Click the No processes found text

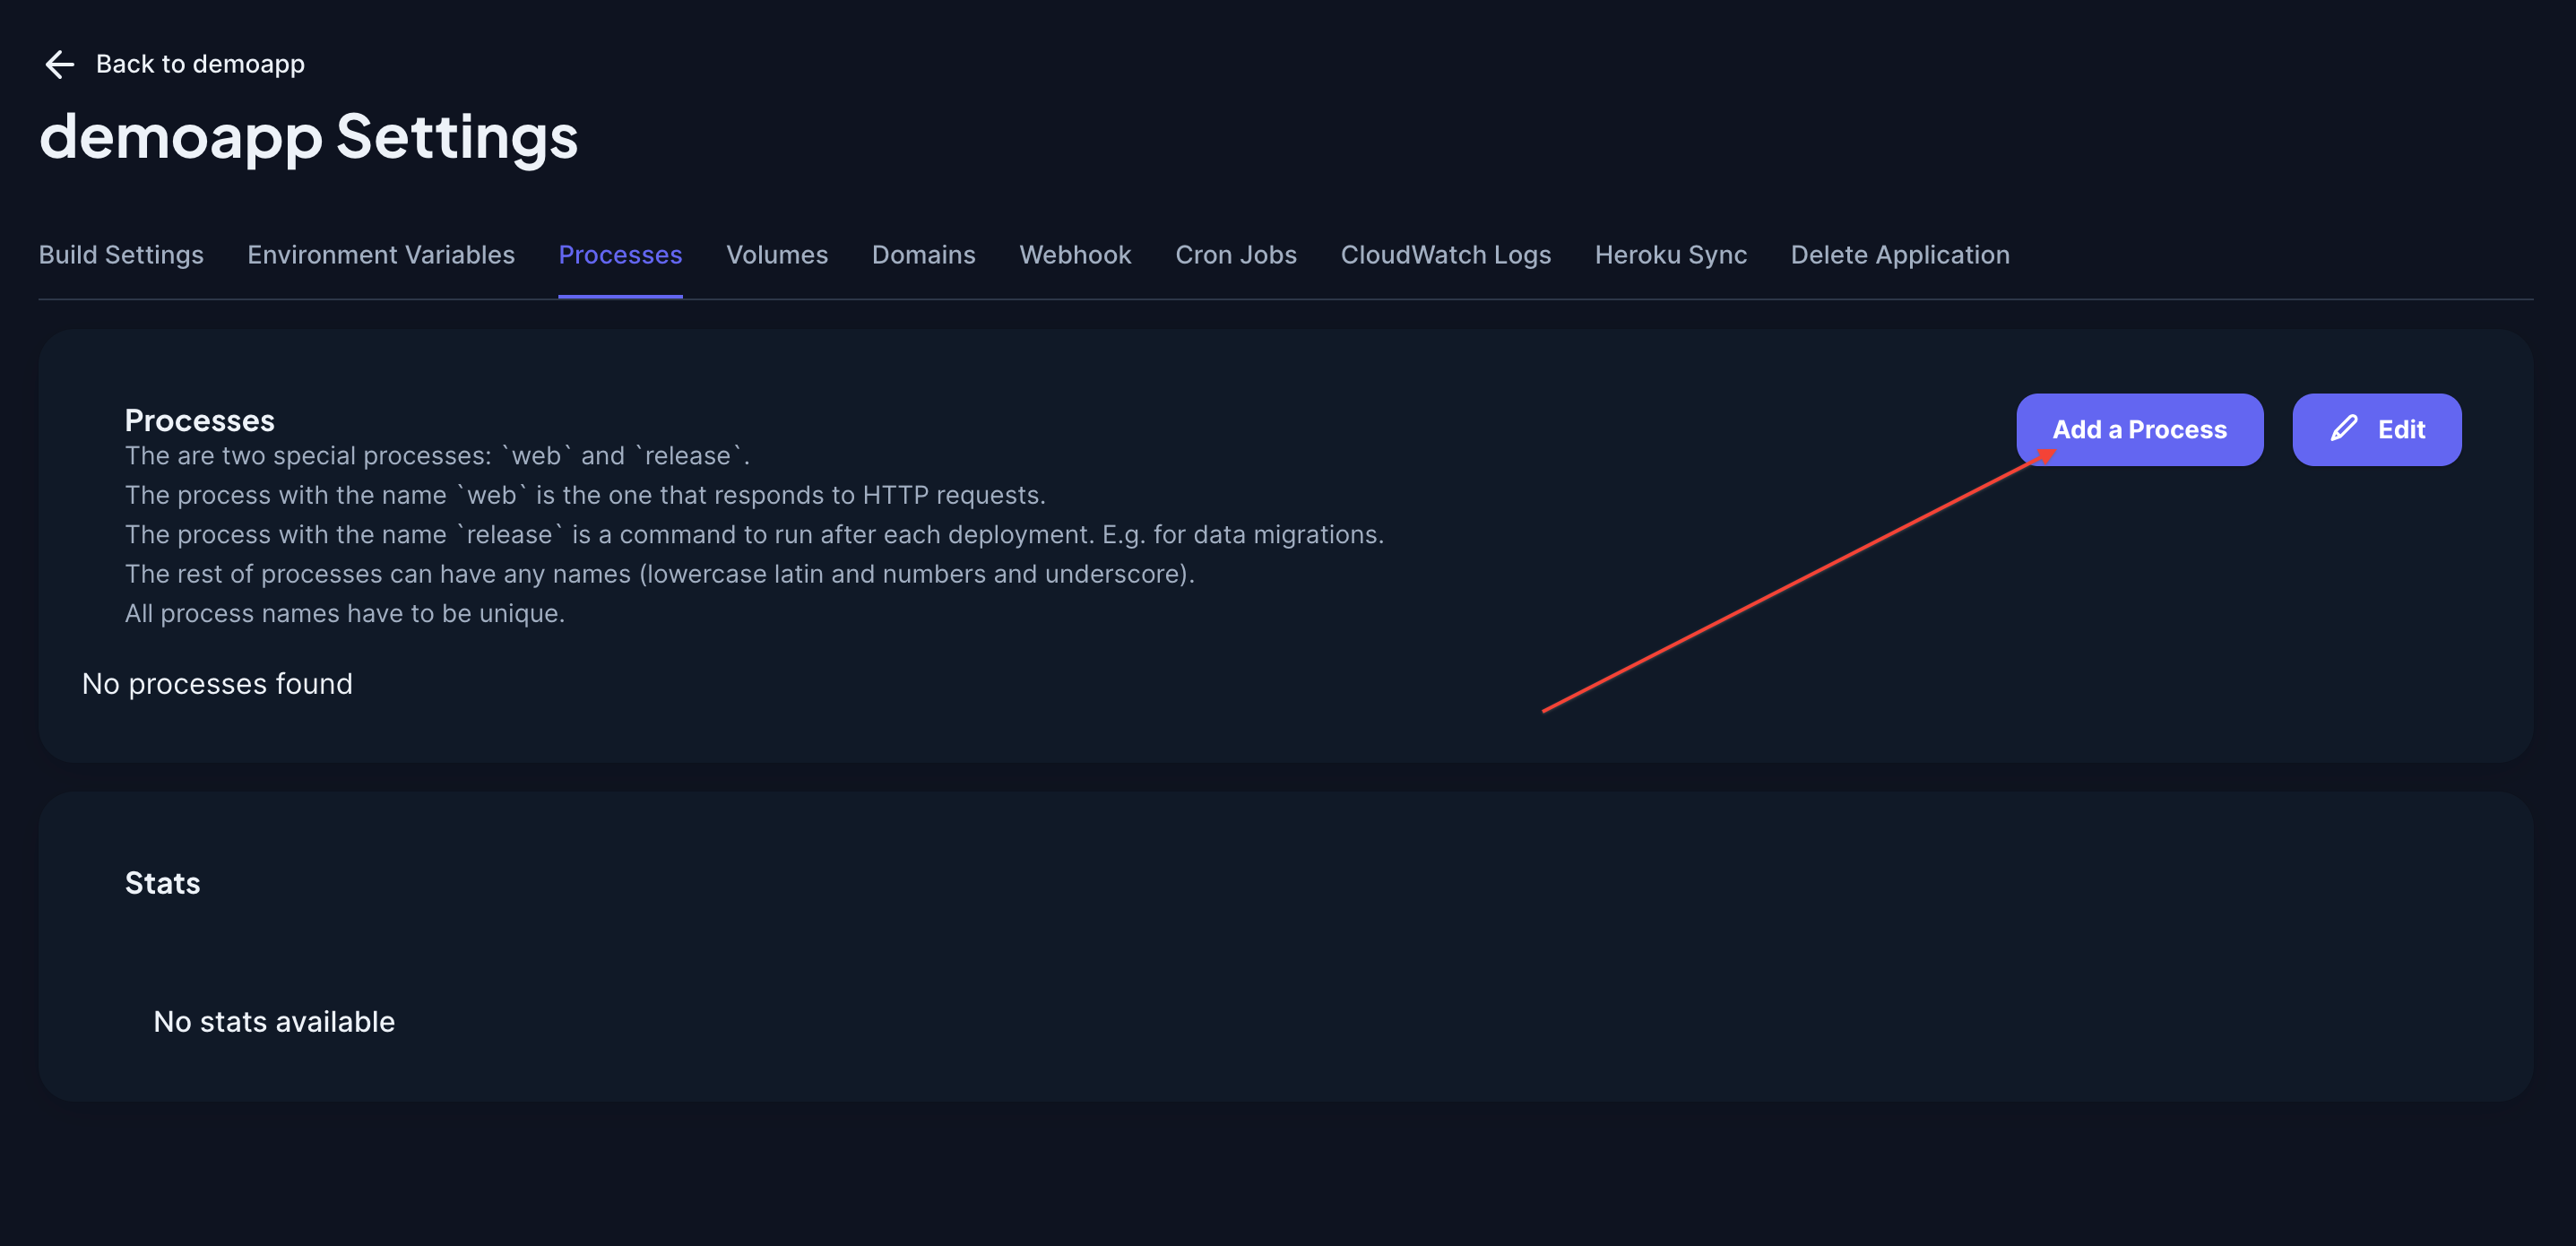(217, 684)
